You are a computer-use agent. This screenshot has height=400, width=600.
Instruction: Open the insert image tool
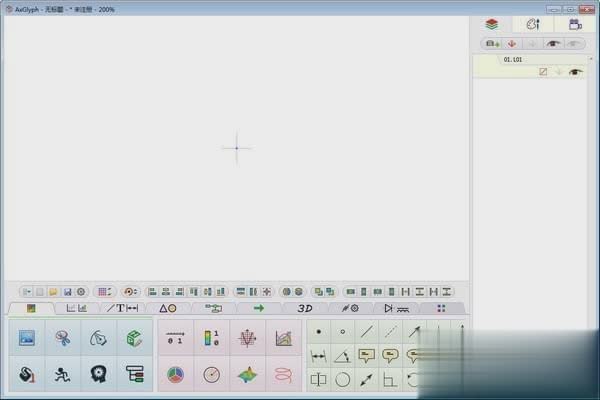tap(27, 338)
